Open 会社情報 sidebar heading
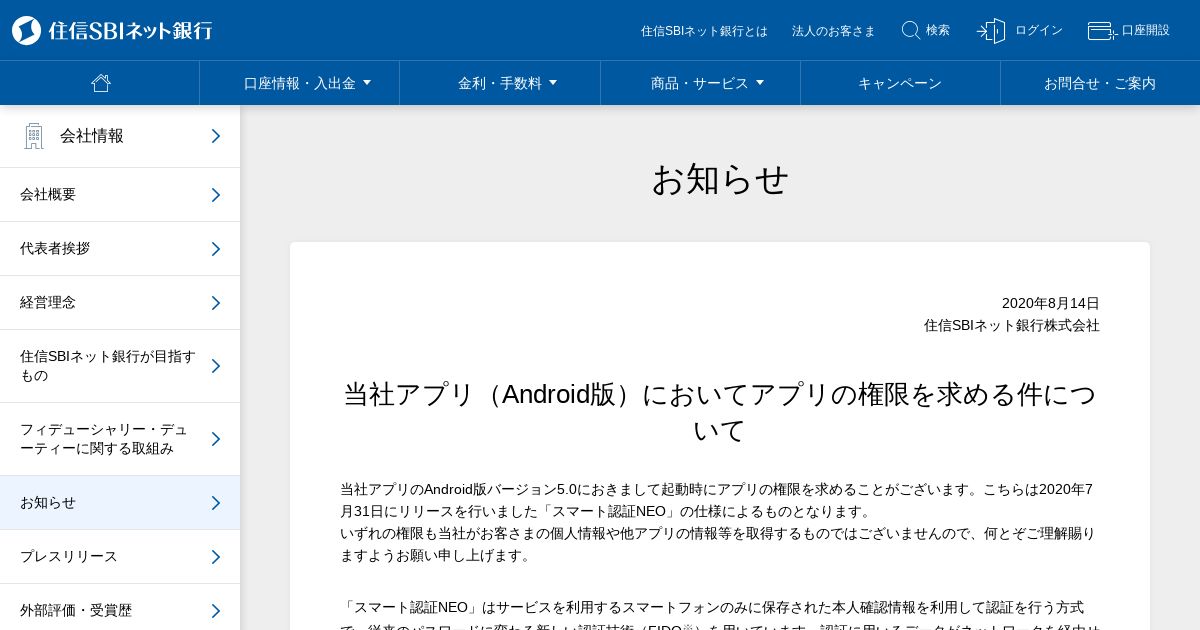This screenshot has height=630, width=1200. [120, 136]
